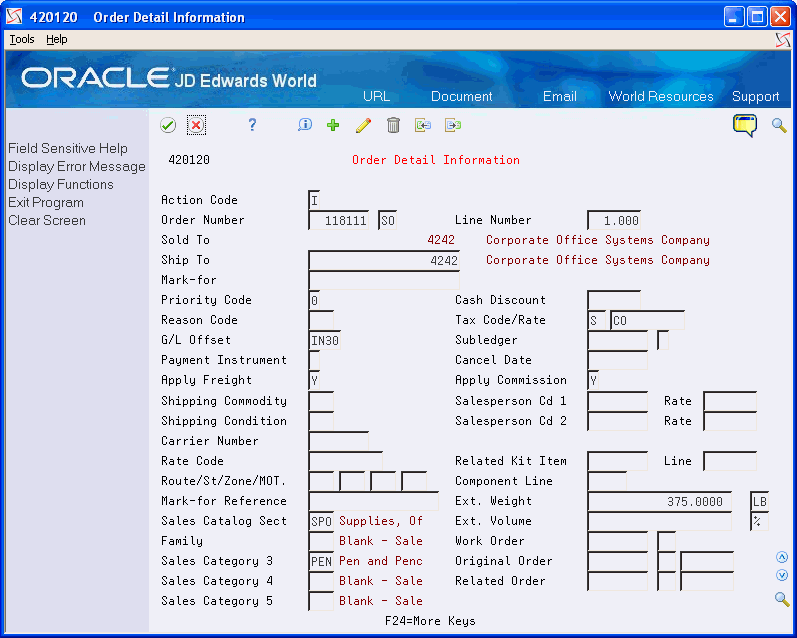Click the Ship To field
The height and width of the screenshot is (638, 797).
point(384,260)
